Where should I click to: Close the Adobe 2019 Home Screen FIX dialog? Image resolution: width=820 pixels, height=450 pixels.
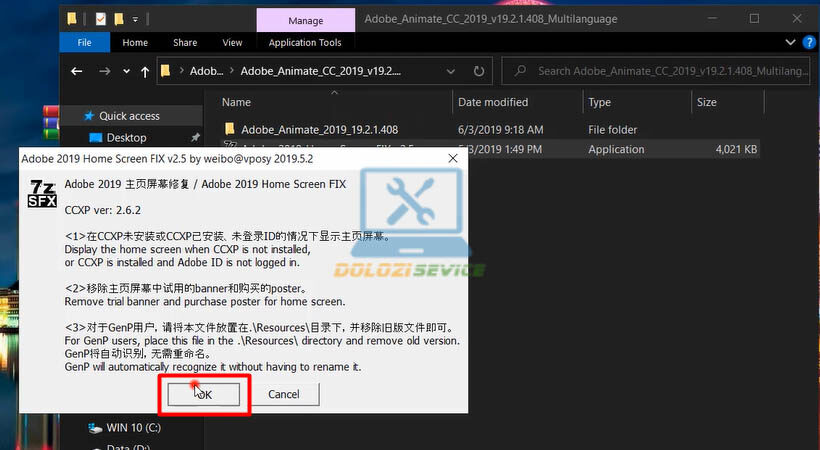[453, 158]
